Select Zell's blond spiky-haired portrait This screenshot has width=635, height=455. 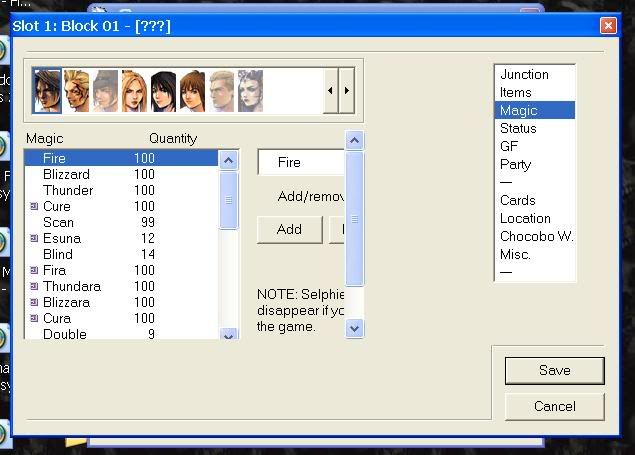(77, 91)
